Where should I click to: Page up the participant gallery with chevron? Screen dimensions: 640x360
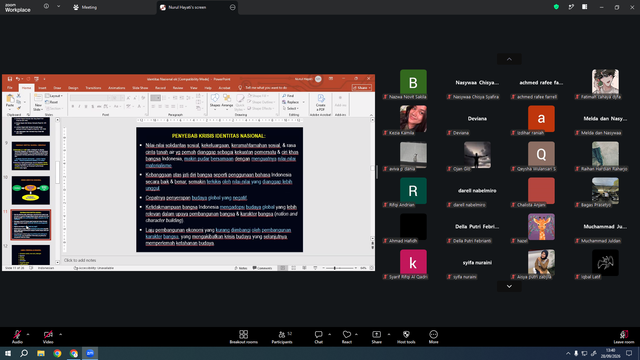point(509,59)
